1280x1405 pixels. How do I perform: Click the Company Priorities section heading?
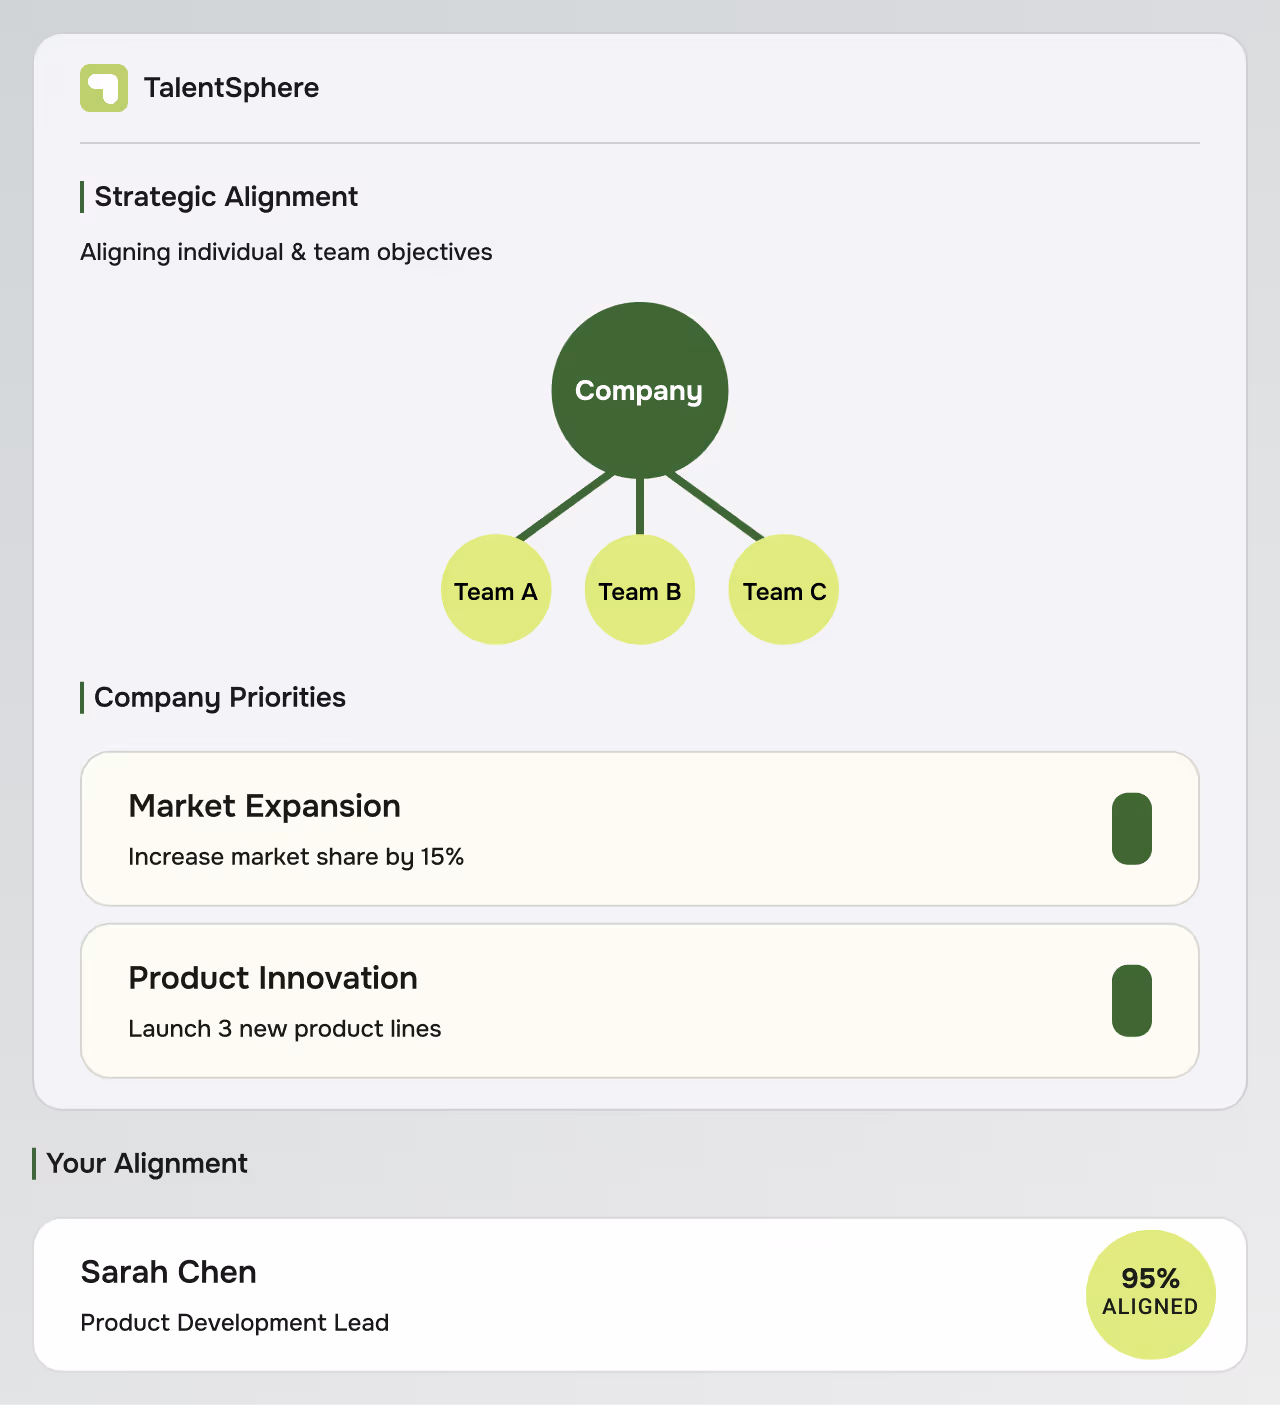pos(220,698)
